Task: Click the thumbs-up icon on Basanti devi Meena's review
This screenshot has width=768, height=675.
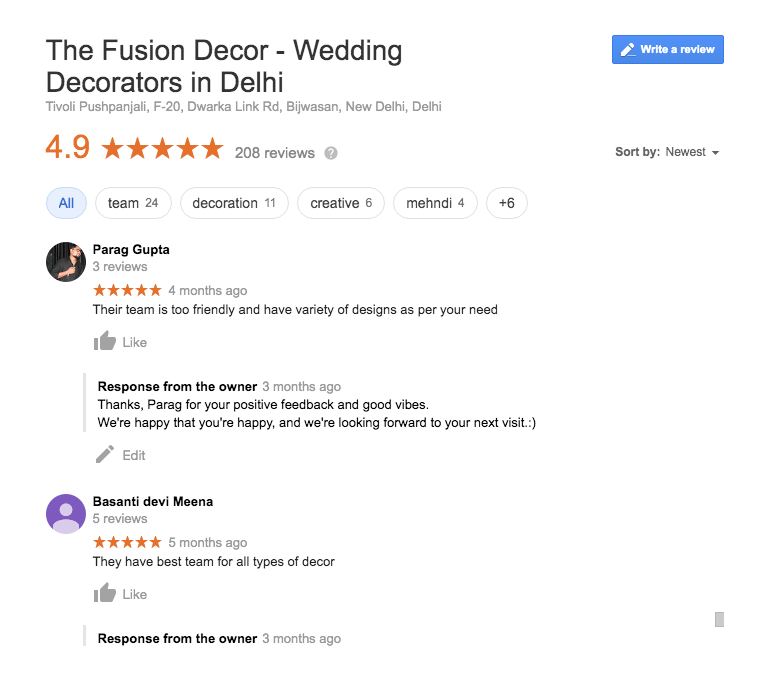Action: click(x=105, y=594)
